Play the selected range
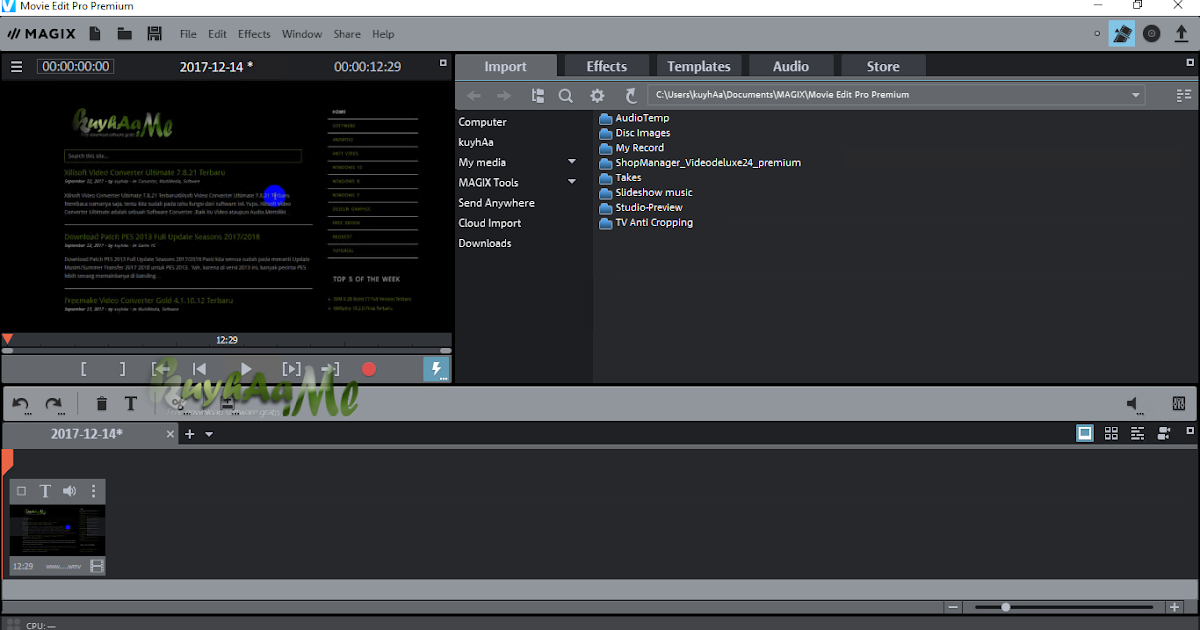 pos(291,369)
